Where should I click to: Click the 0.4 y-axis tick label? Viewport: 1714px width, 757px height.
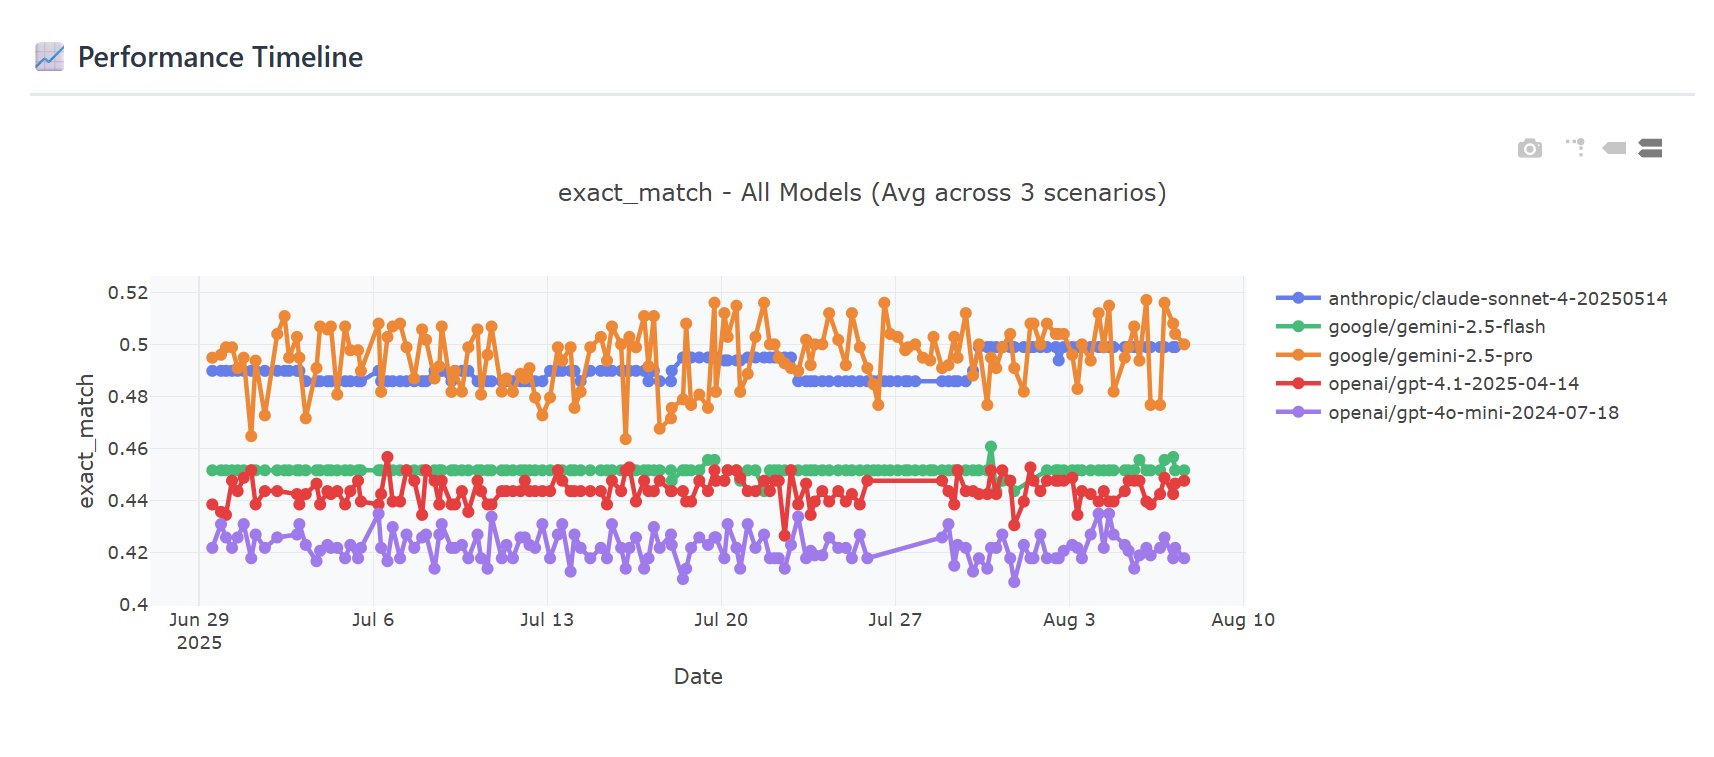tap(134, 605)
